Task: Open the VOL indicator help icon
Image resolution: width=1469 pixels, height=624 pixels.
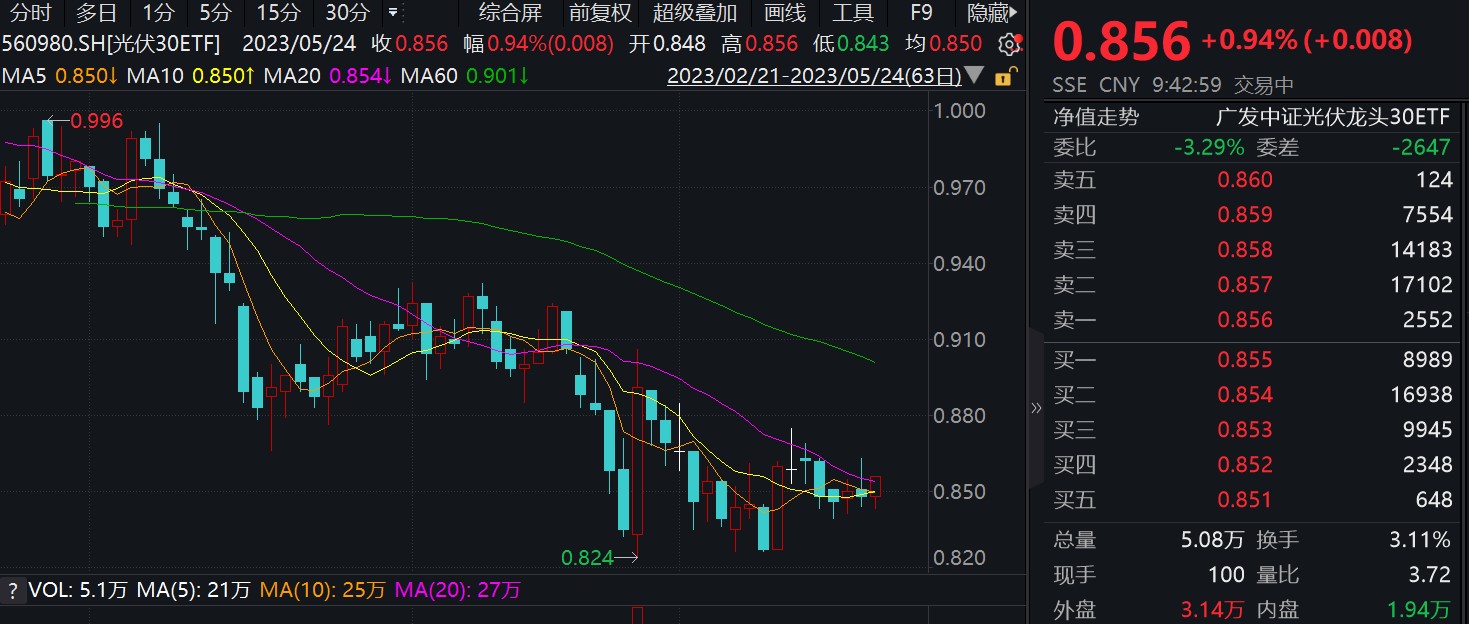Action: click(x=12, y=590)
